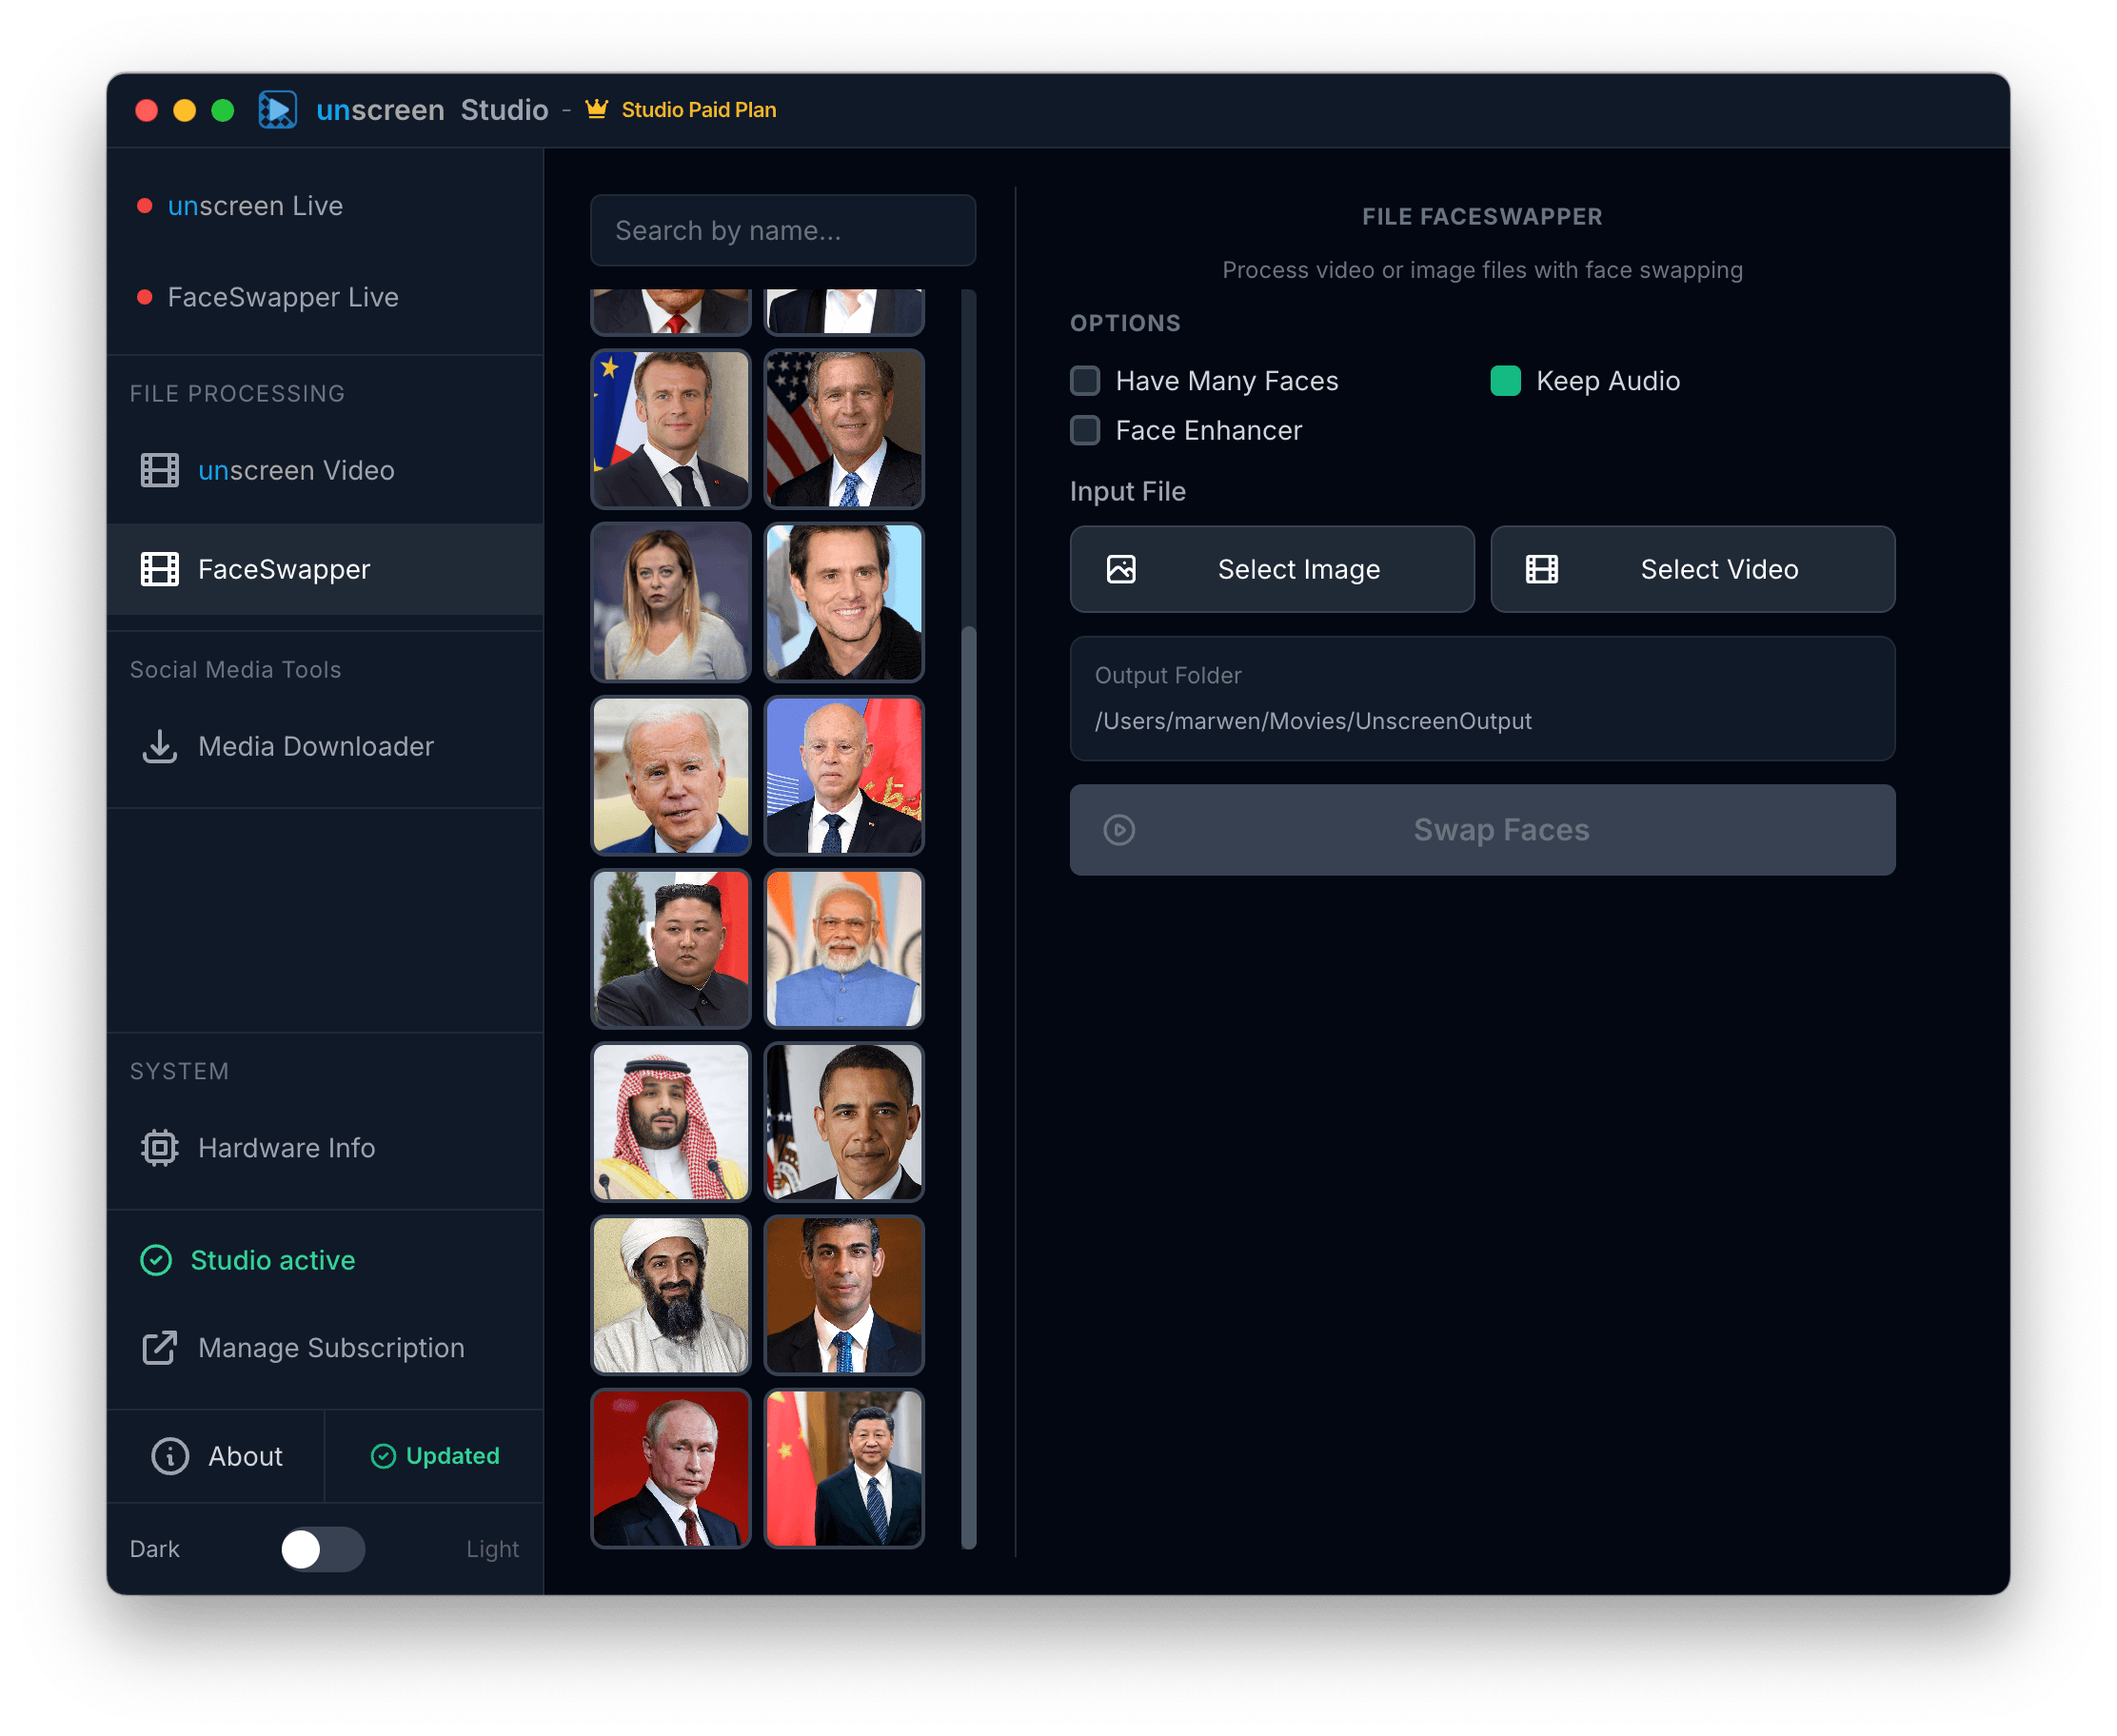The image size is (2117, 1736).
Task: Click the image icon on Select Image button
Action: tap(1120, 568)
